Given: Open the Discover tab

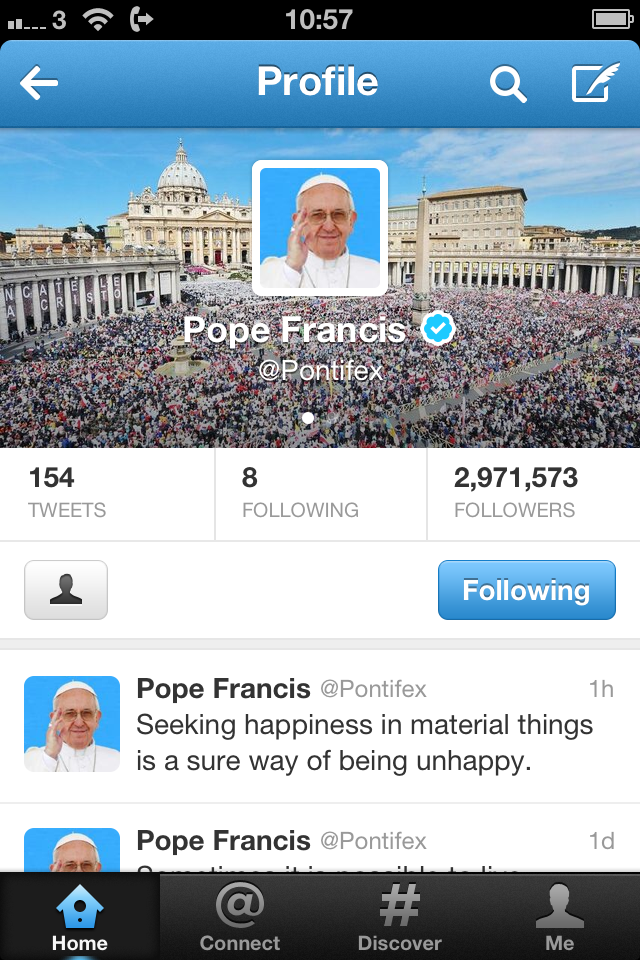Looking at the screenshot, I should [x=400, y=917].
